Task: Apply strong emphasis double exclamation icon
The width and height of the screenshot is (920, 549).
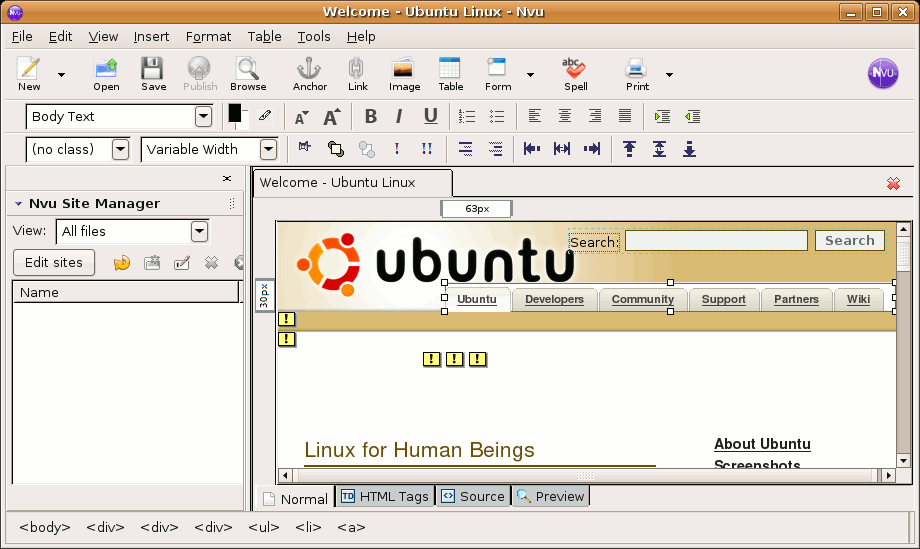Action: 427,149
